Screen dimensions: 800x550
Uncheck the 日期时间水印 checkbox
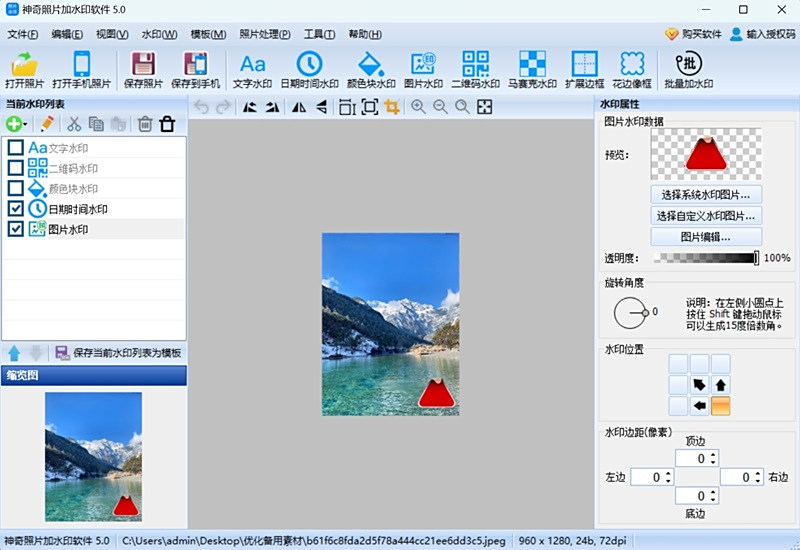click(15, 209)
